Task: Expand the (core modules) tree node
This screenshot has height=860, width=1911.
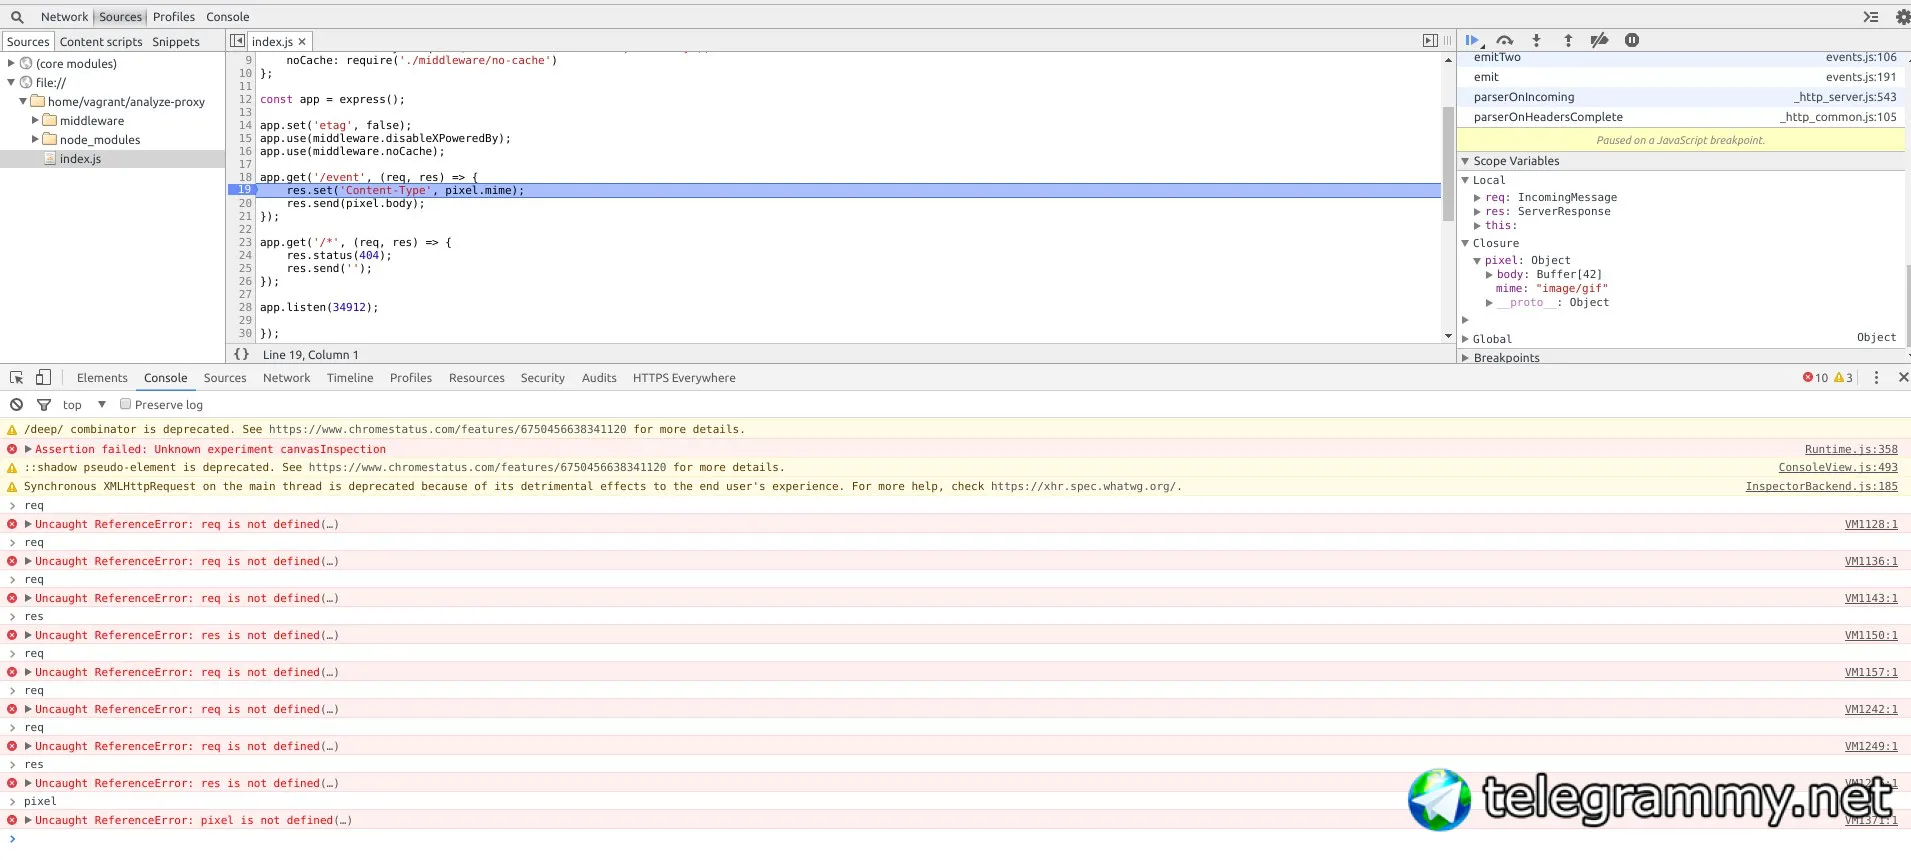Action: (x=11, y=64)
